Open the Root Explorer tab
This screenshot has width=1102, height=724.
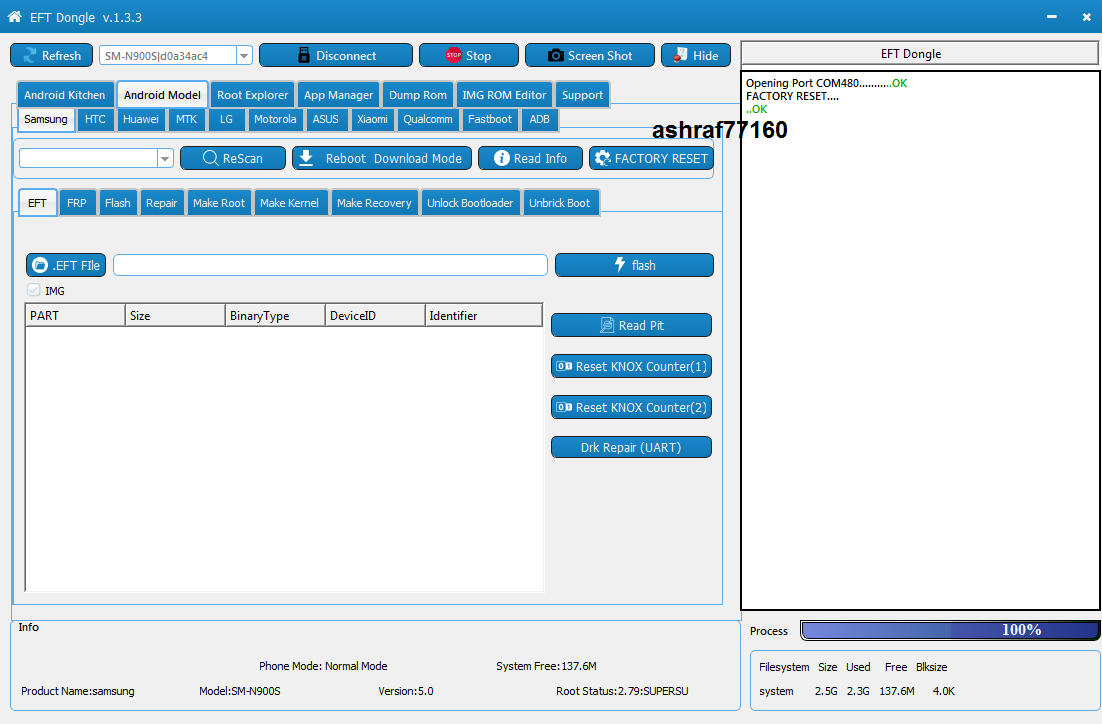[x=252, y=95]
